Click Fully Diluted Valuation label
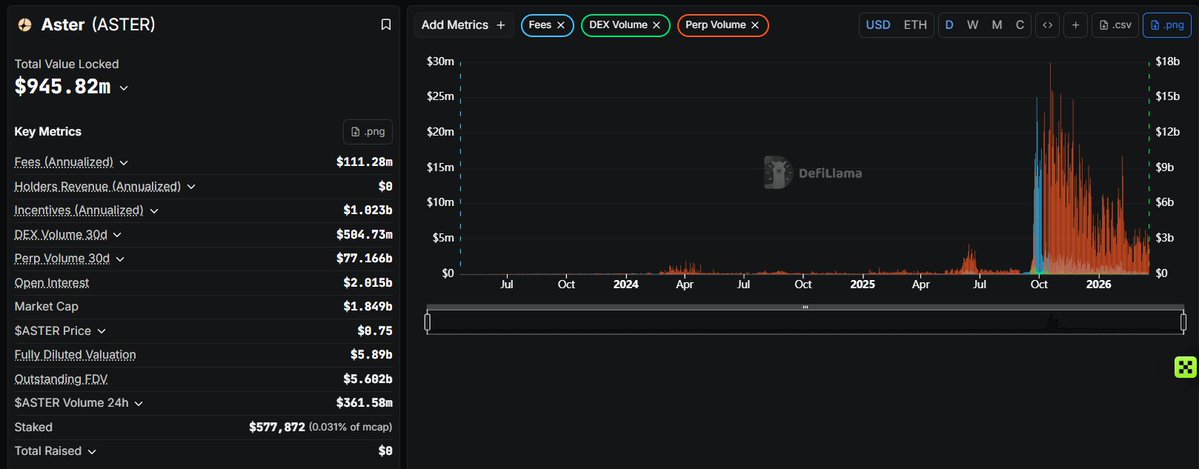This screenshot has height=469, width=1199. [76, 355]
